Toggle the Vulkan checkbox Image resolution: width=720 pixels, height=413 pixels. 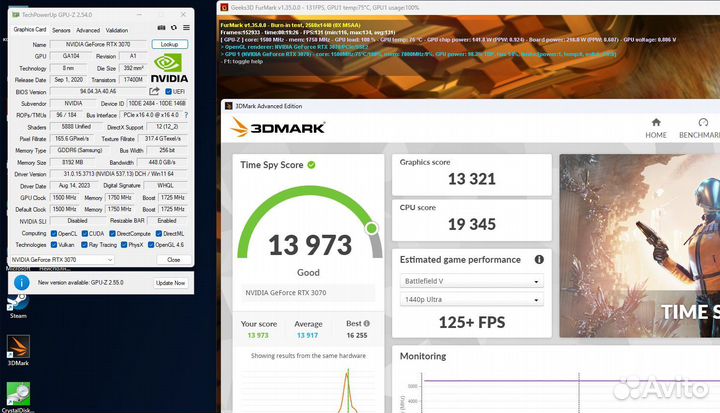(54, 245)
